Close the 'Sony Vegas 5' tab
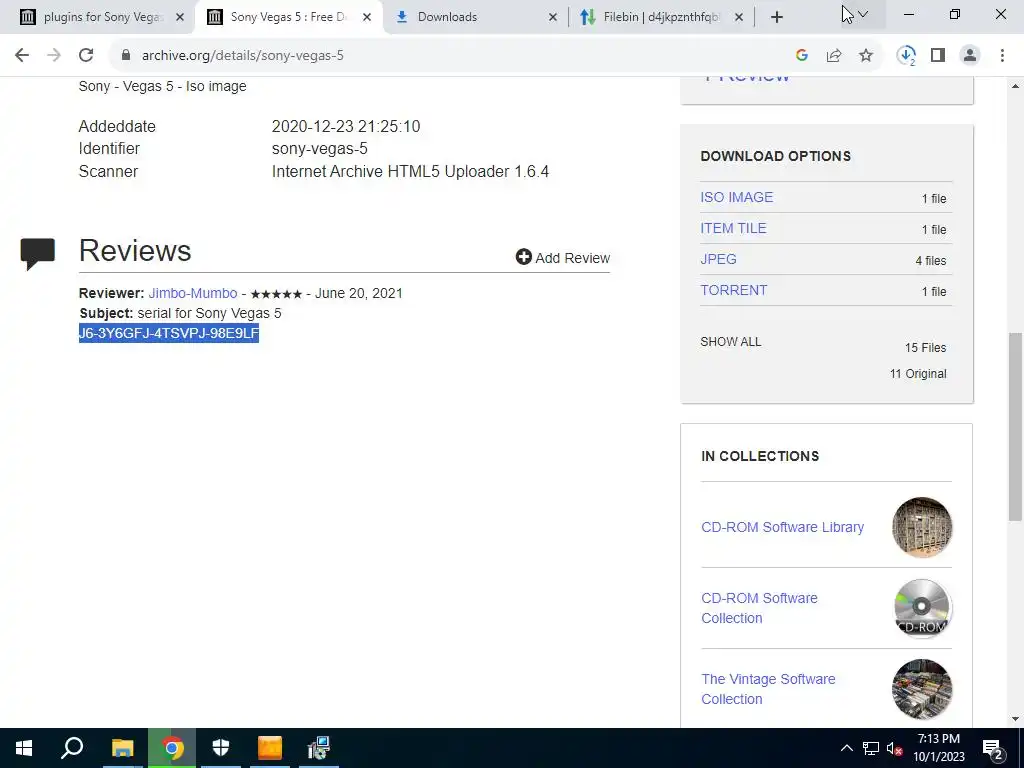The width and height of the screenshot is (1024, 768). point(367,17)
